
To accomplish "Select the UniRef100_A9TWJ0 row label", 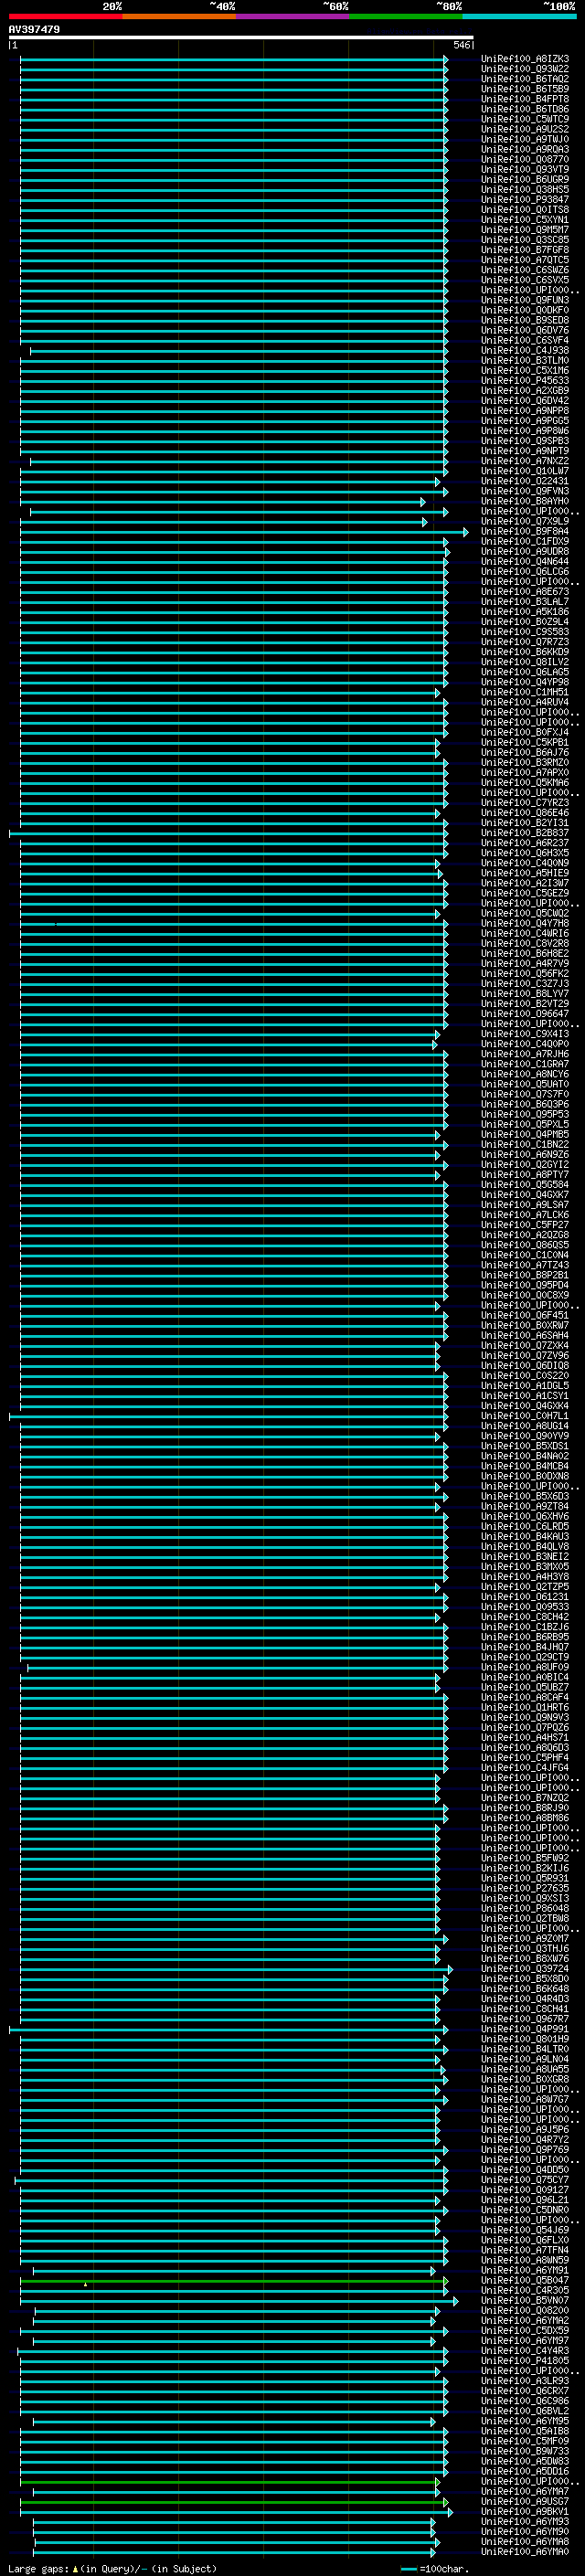I will [x=524, y=139].
